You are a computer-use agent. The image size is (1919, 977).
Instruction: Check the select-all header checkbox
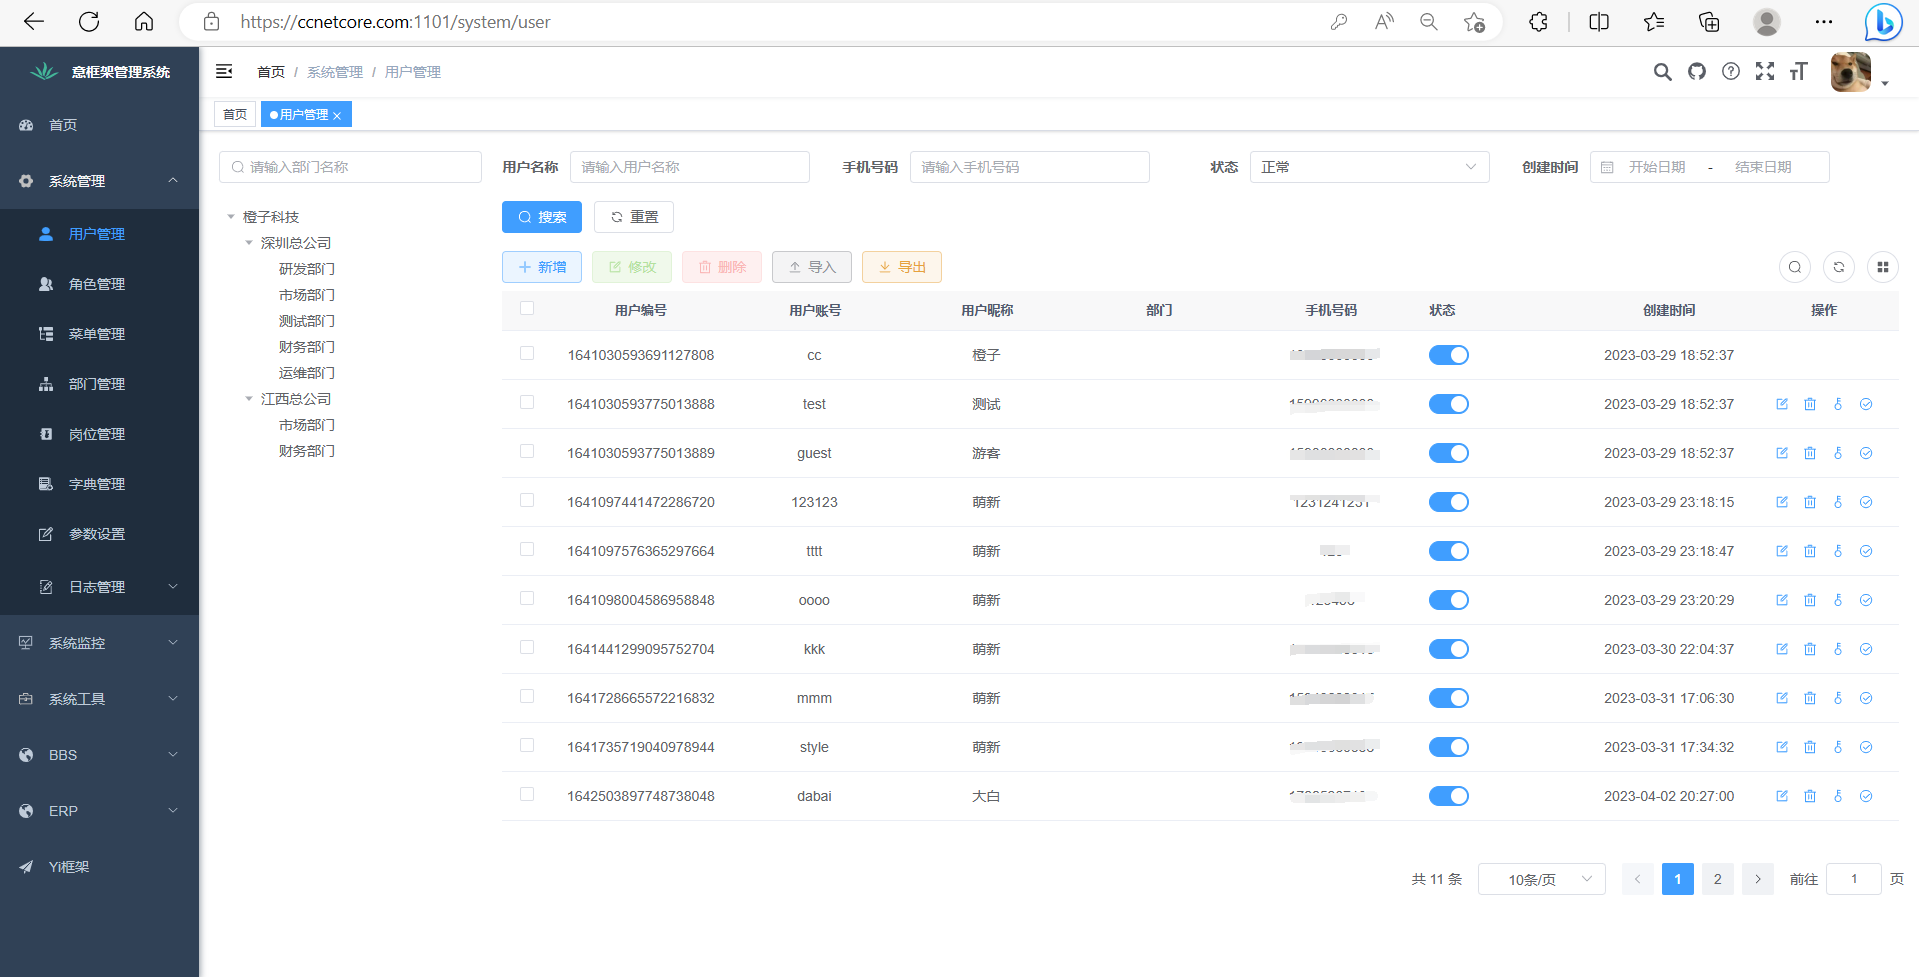tap(527, 309)
